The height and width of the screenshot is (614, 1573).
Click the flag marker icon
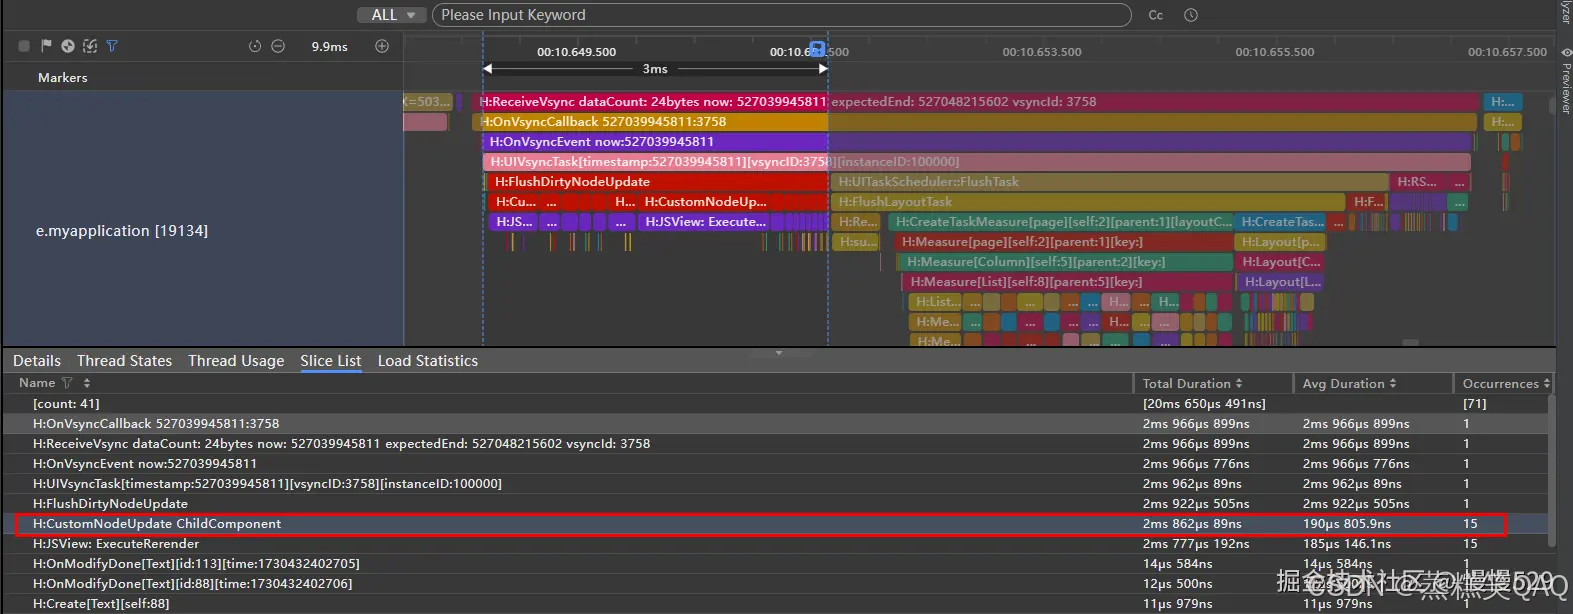46,46
